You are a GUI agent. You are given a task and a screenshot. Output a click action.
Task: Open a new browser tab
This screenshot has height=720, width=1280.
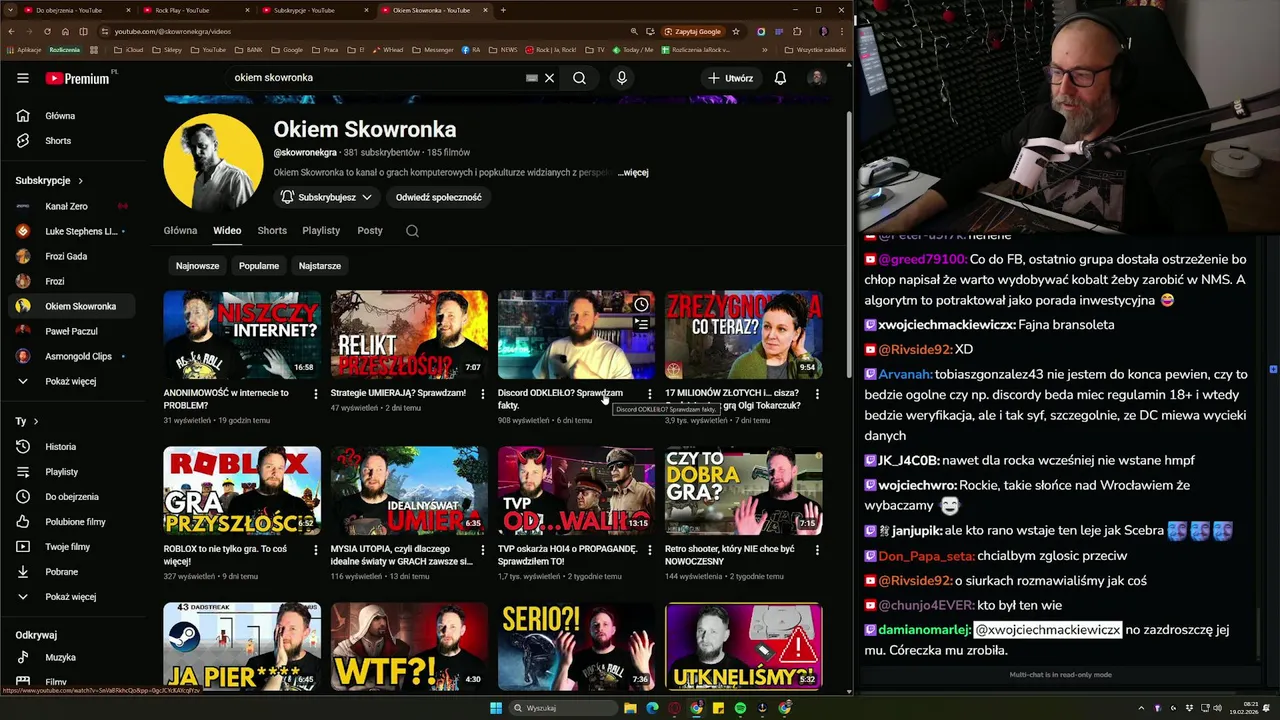point(503,10)
